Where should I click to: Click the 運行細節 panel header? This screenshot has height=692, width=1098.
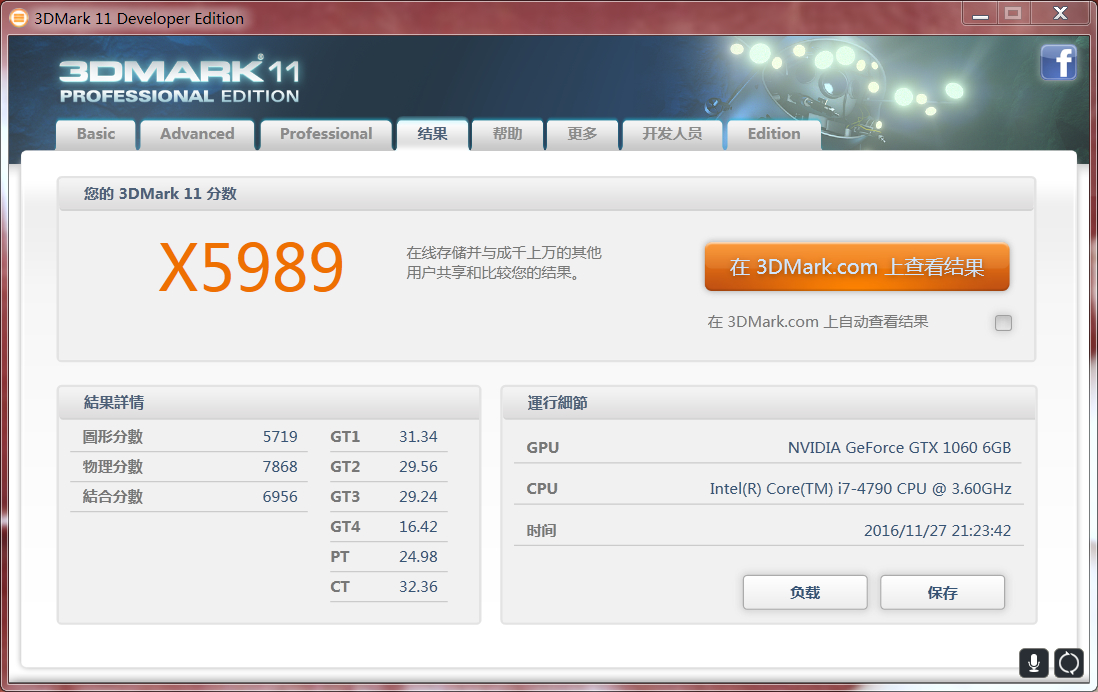(x=769, y=403)
